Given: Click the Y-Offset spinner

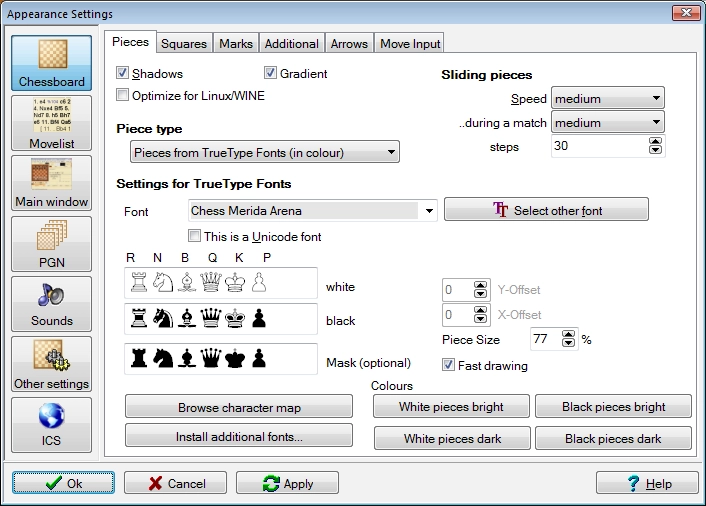Looking at the screenshot, I should pyautogui.click(x=480, y=289).
